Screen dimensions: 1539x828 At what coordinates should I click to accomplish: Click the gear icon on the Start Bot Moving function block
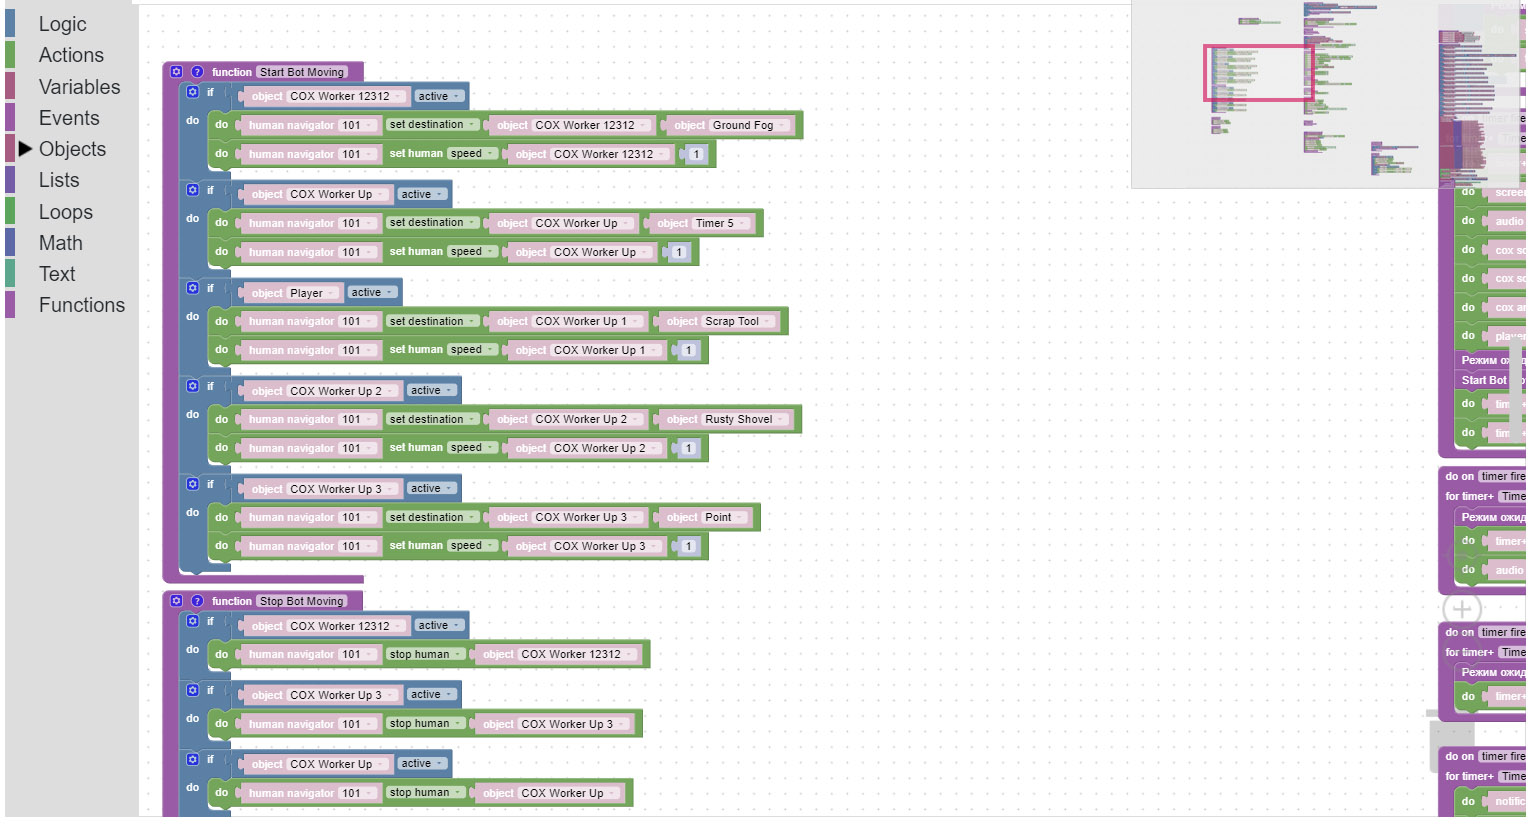pyautogui.click(x=177, y=71)
